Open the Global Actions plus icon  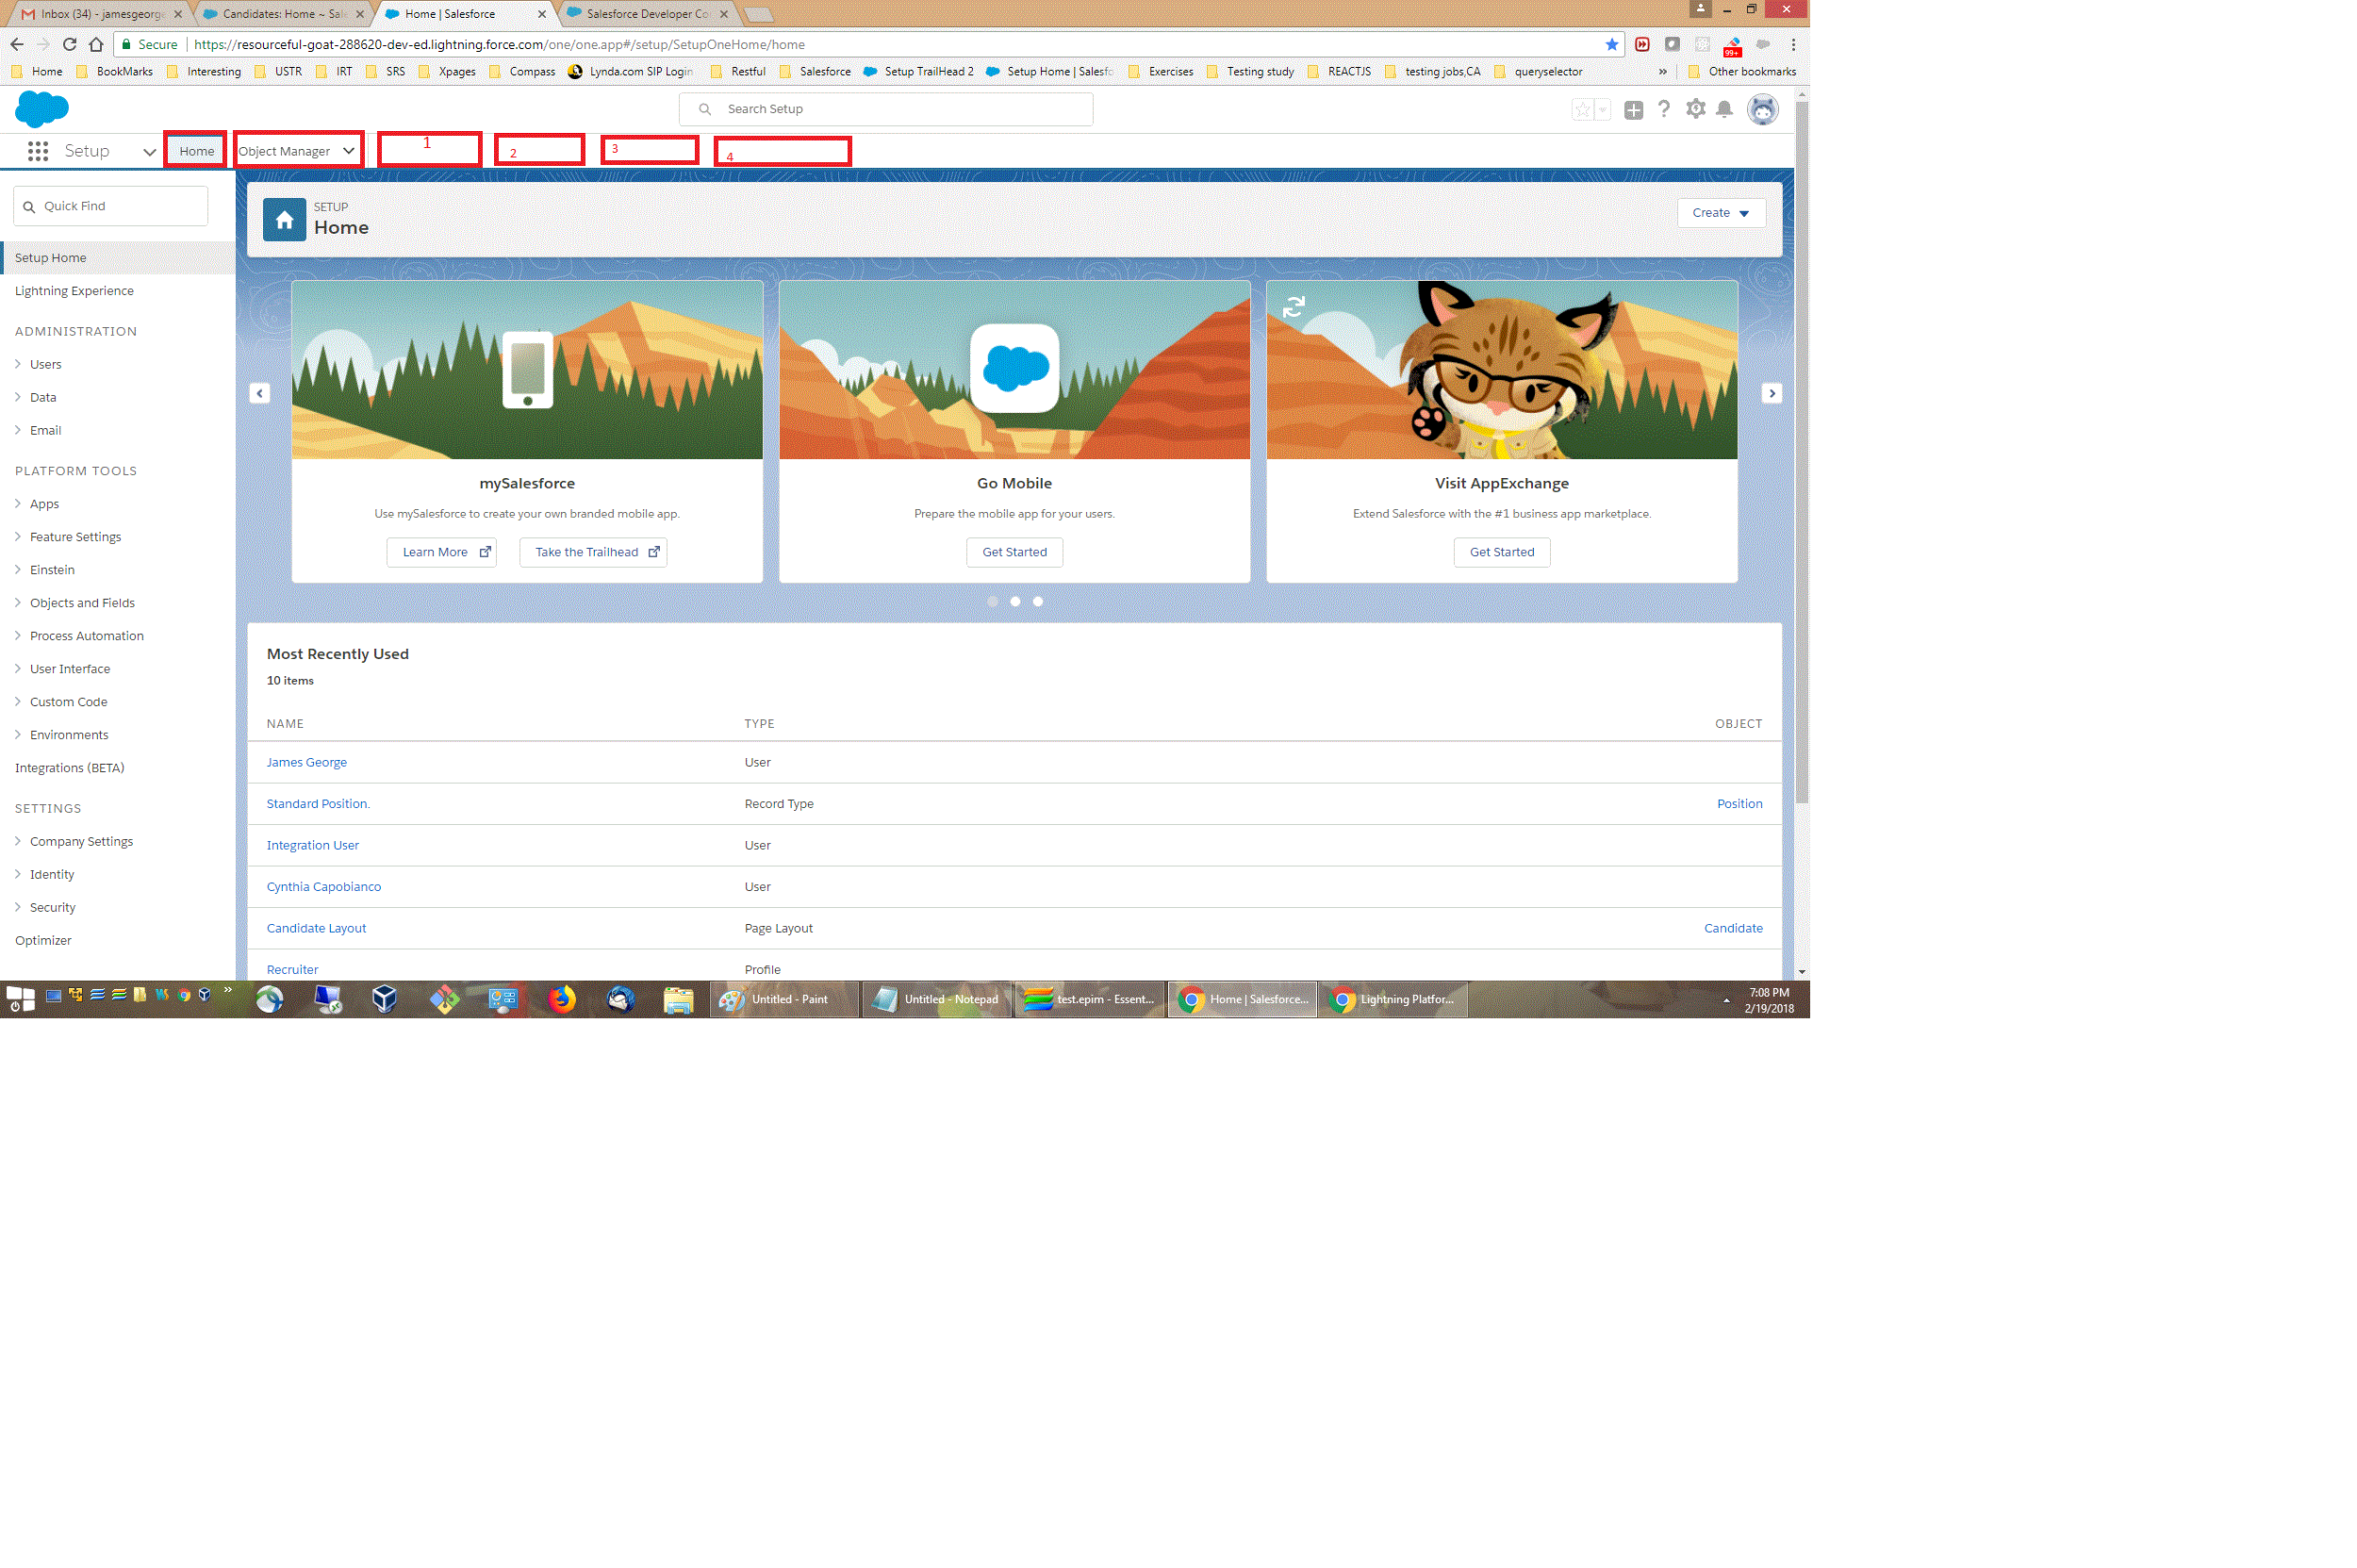[1633, 110]
